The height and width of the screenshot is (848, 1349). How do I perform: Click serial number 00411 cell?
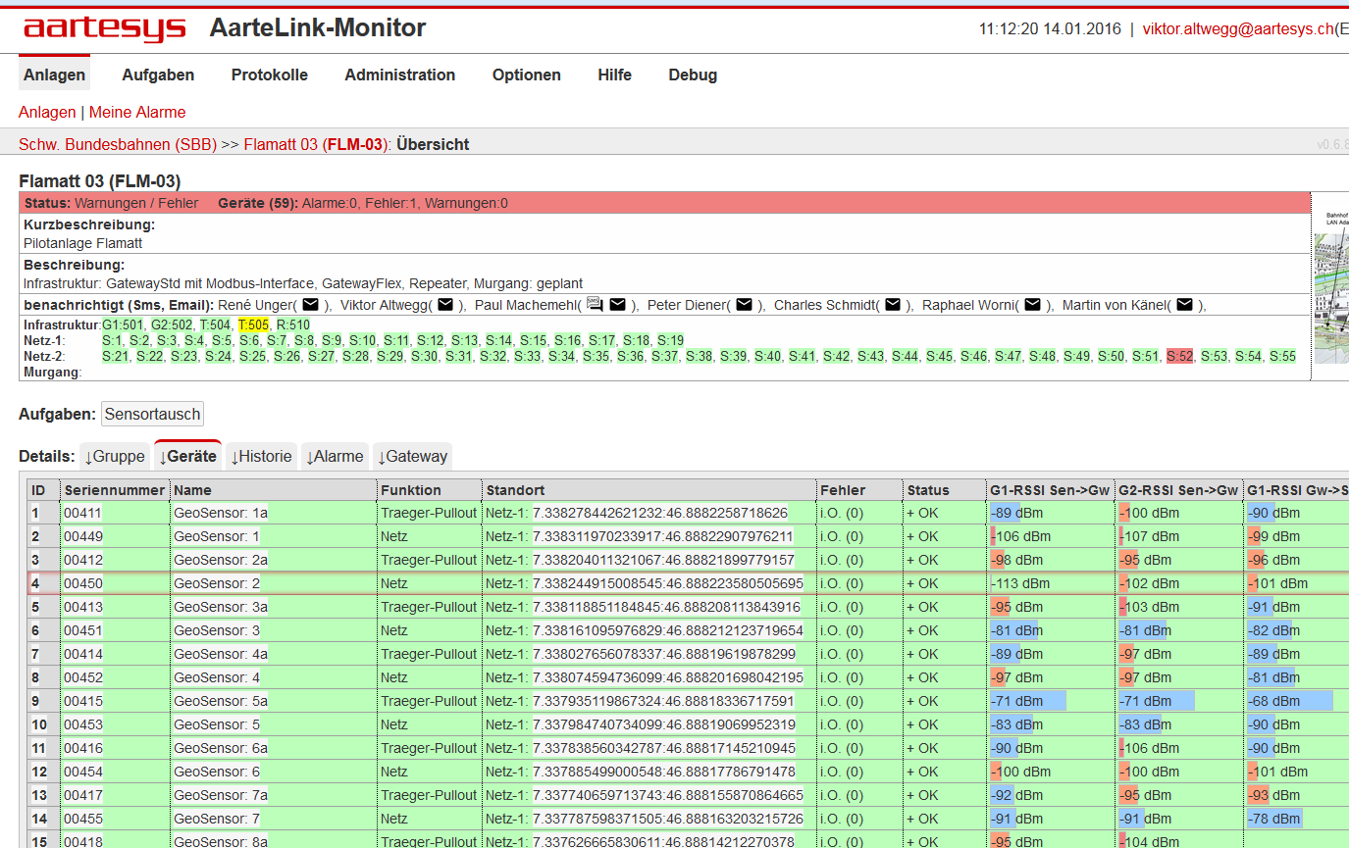coord(115,513)
